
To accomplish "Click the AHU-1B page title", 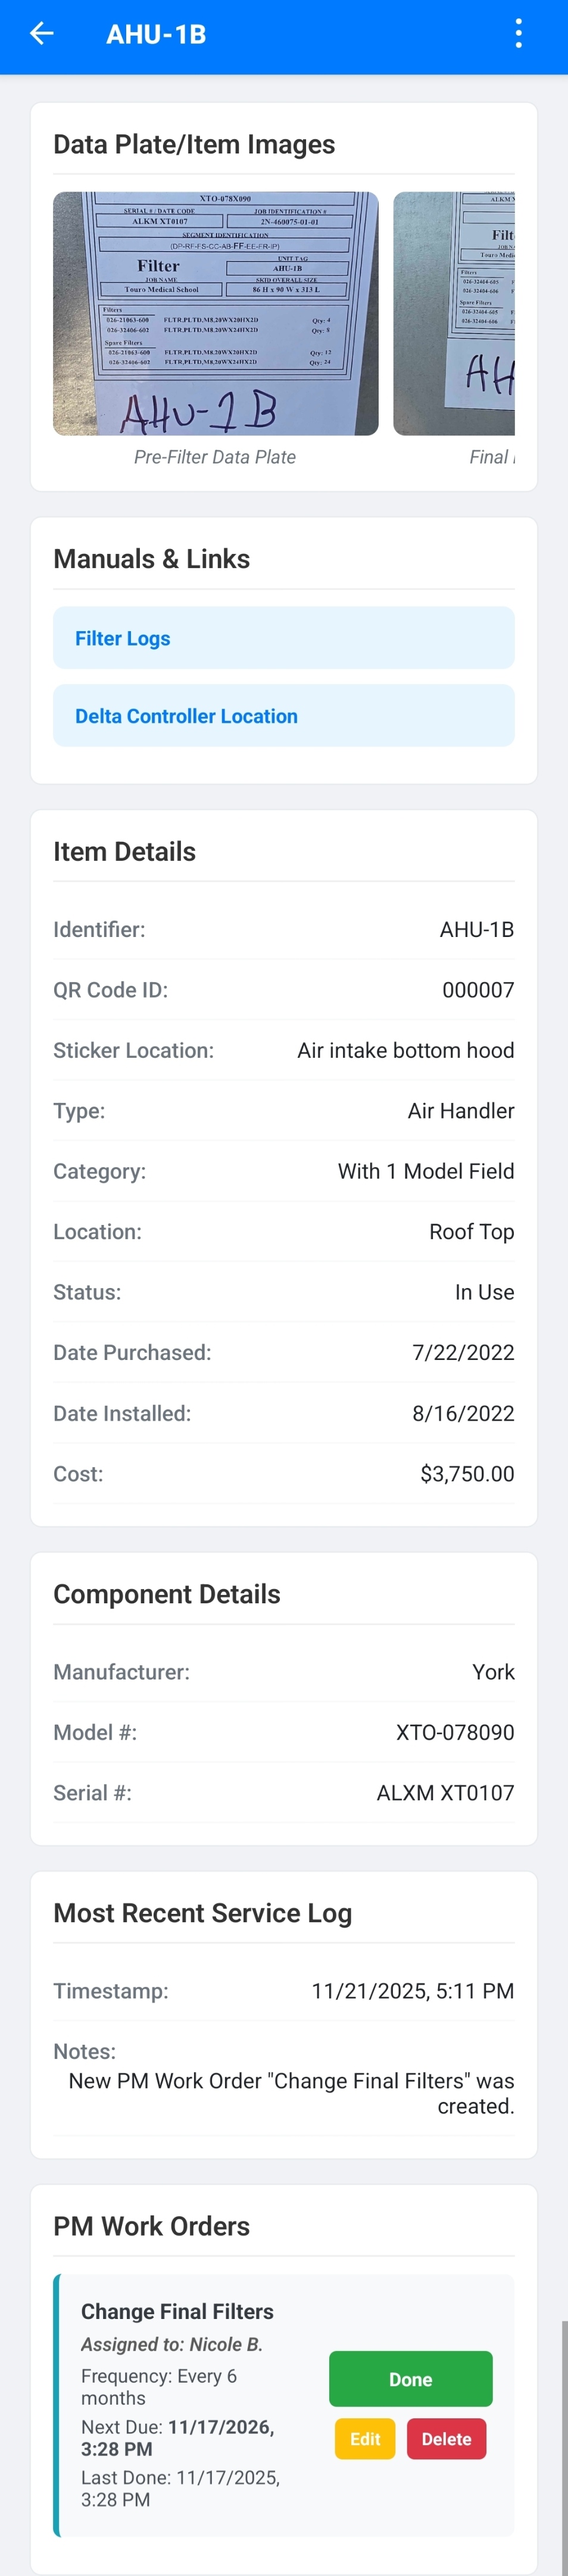I will point(156,35).
